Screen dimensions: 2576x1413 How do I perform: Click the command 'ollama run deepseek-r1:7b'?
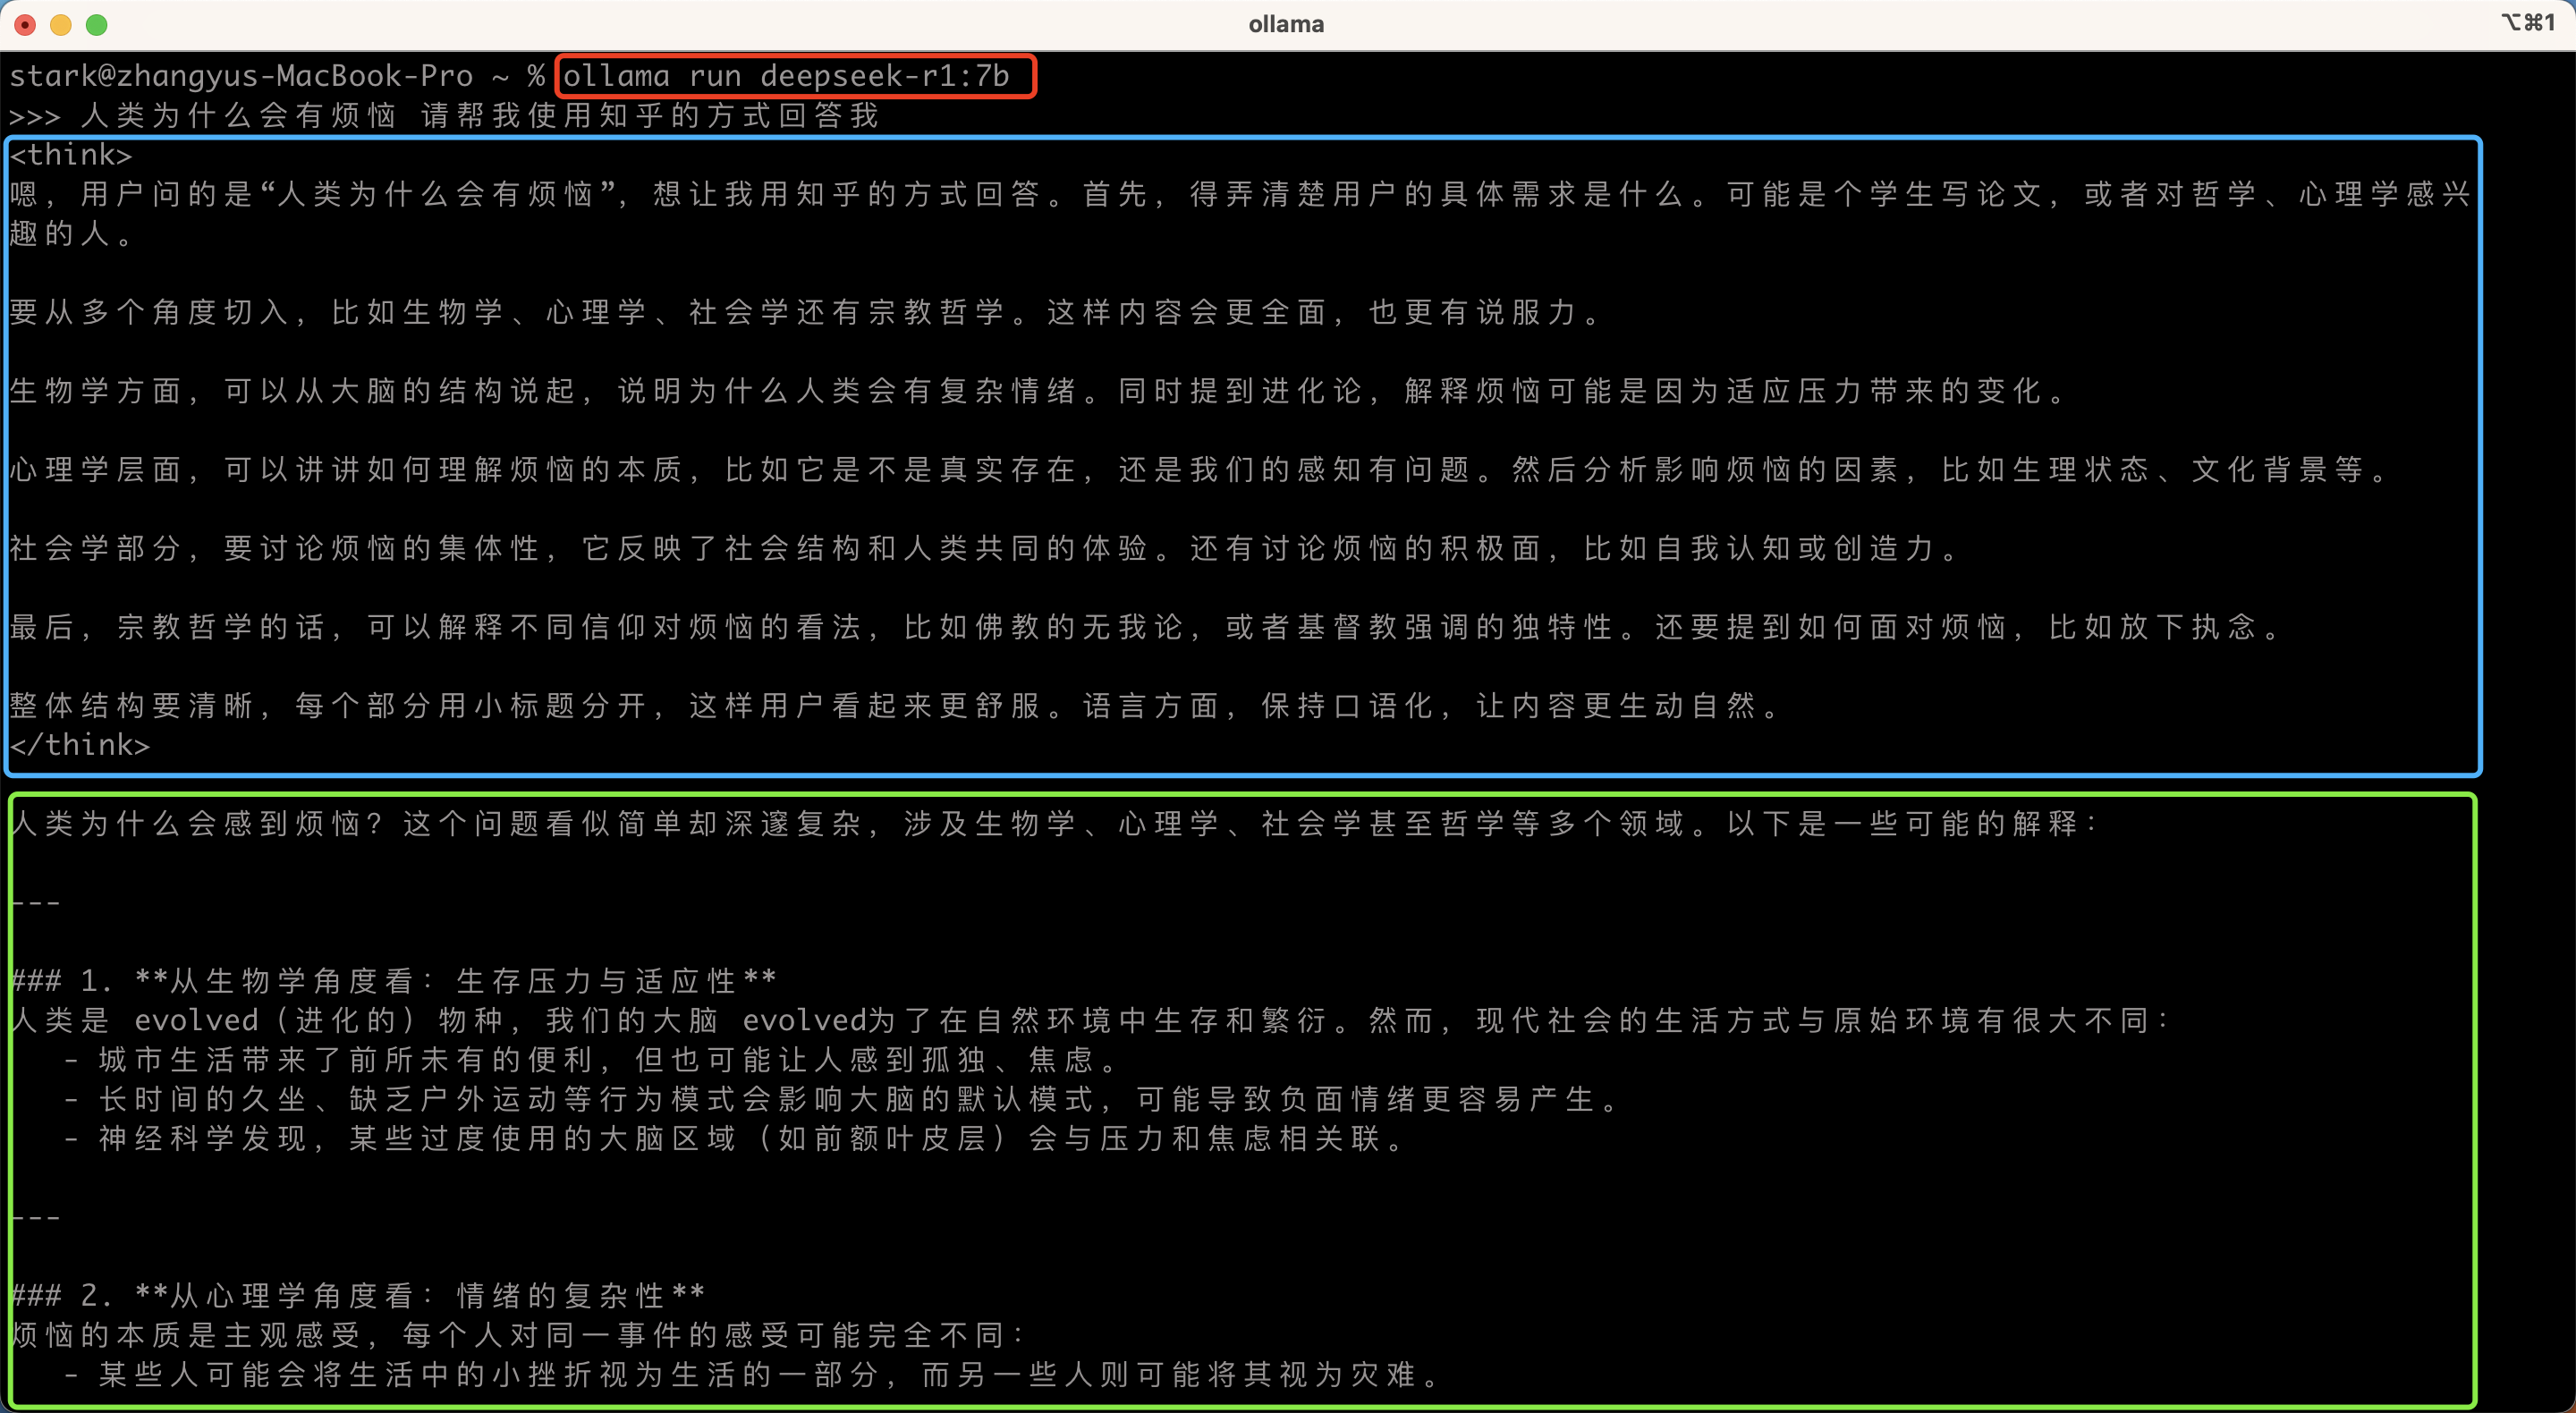point(787,76)
